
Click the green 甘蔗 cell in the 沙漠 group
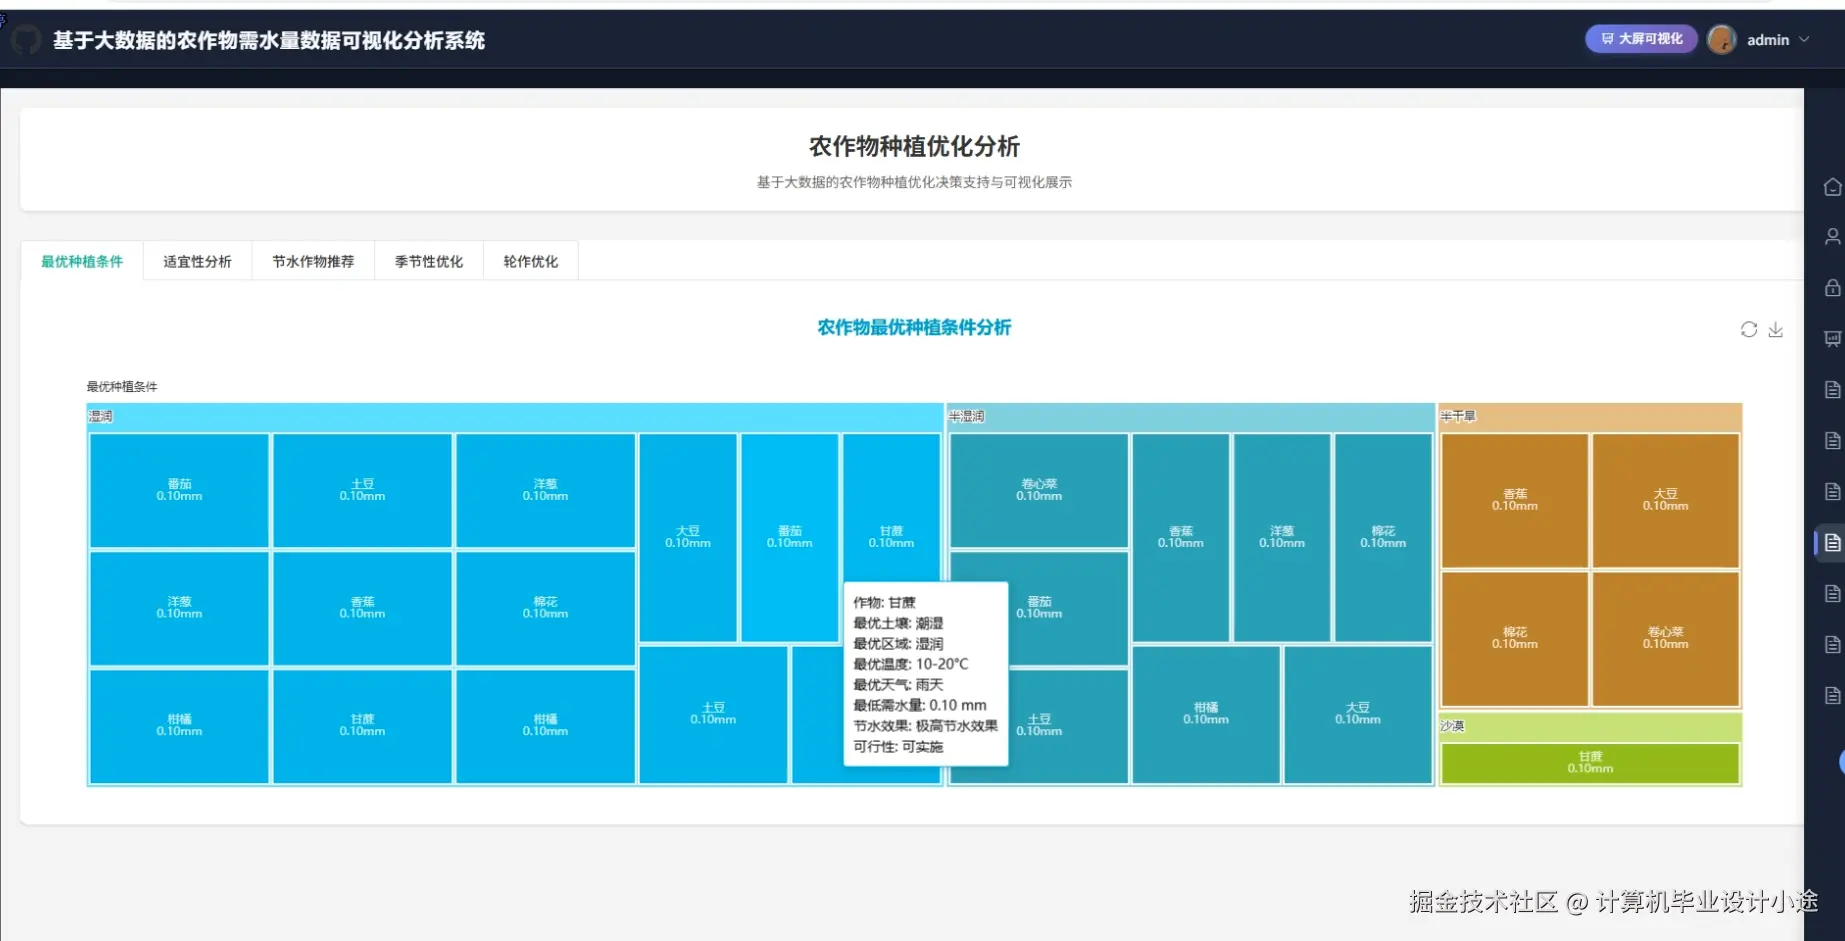(1590, 763)
